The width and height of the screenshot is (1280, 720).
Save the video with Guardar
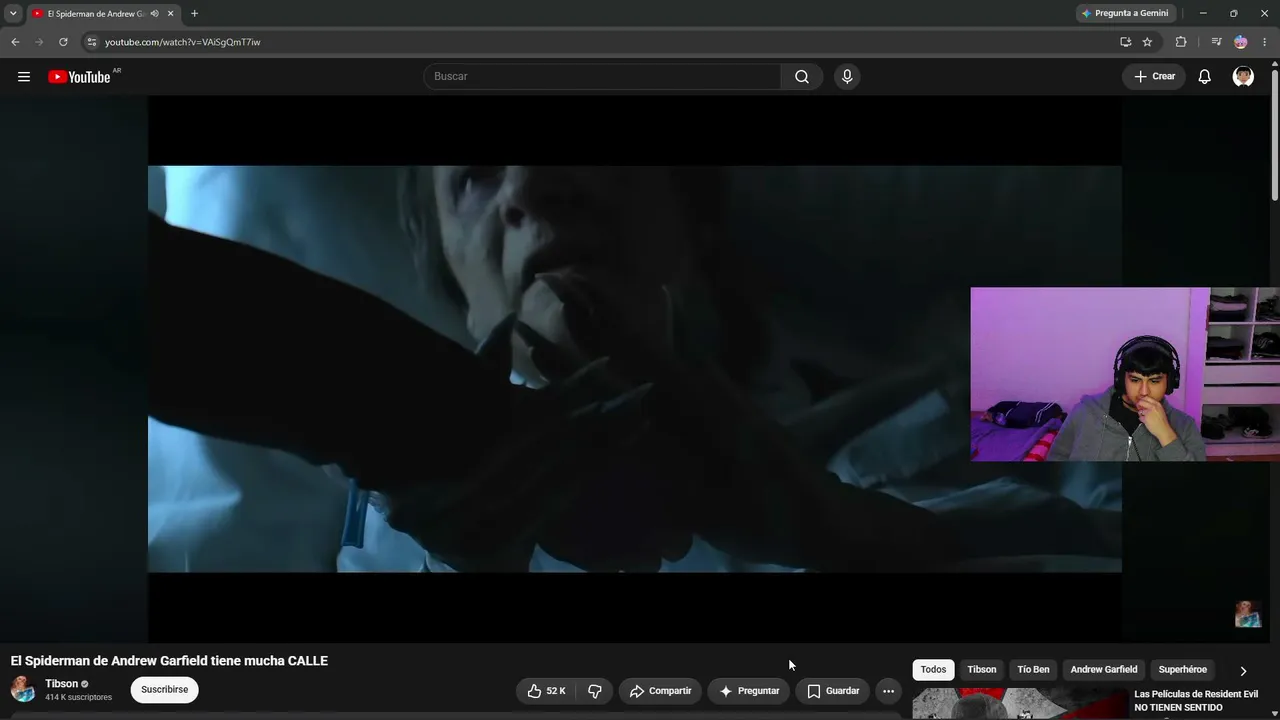tap(833, 691)
